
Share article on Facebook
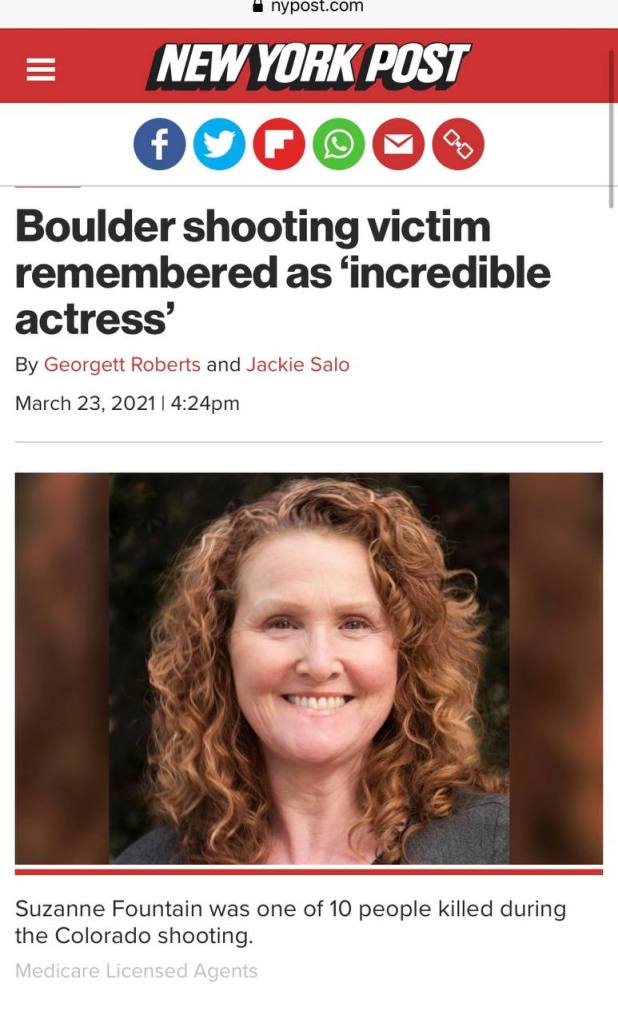(x=160, y=144)
